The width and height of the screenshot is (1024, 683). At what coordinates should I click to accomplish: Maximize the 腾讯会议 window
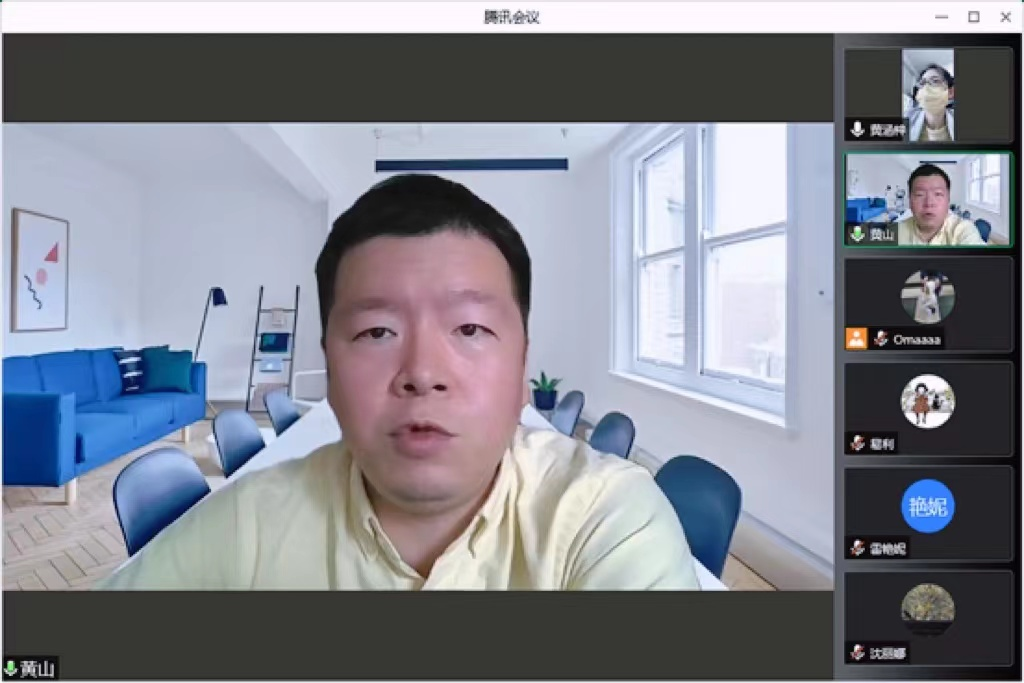coord(973,17)
